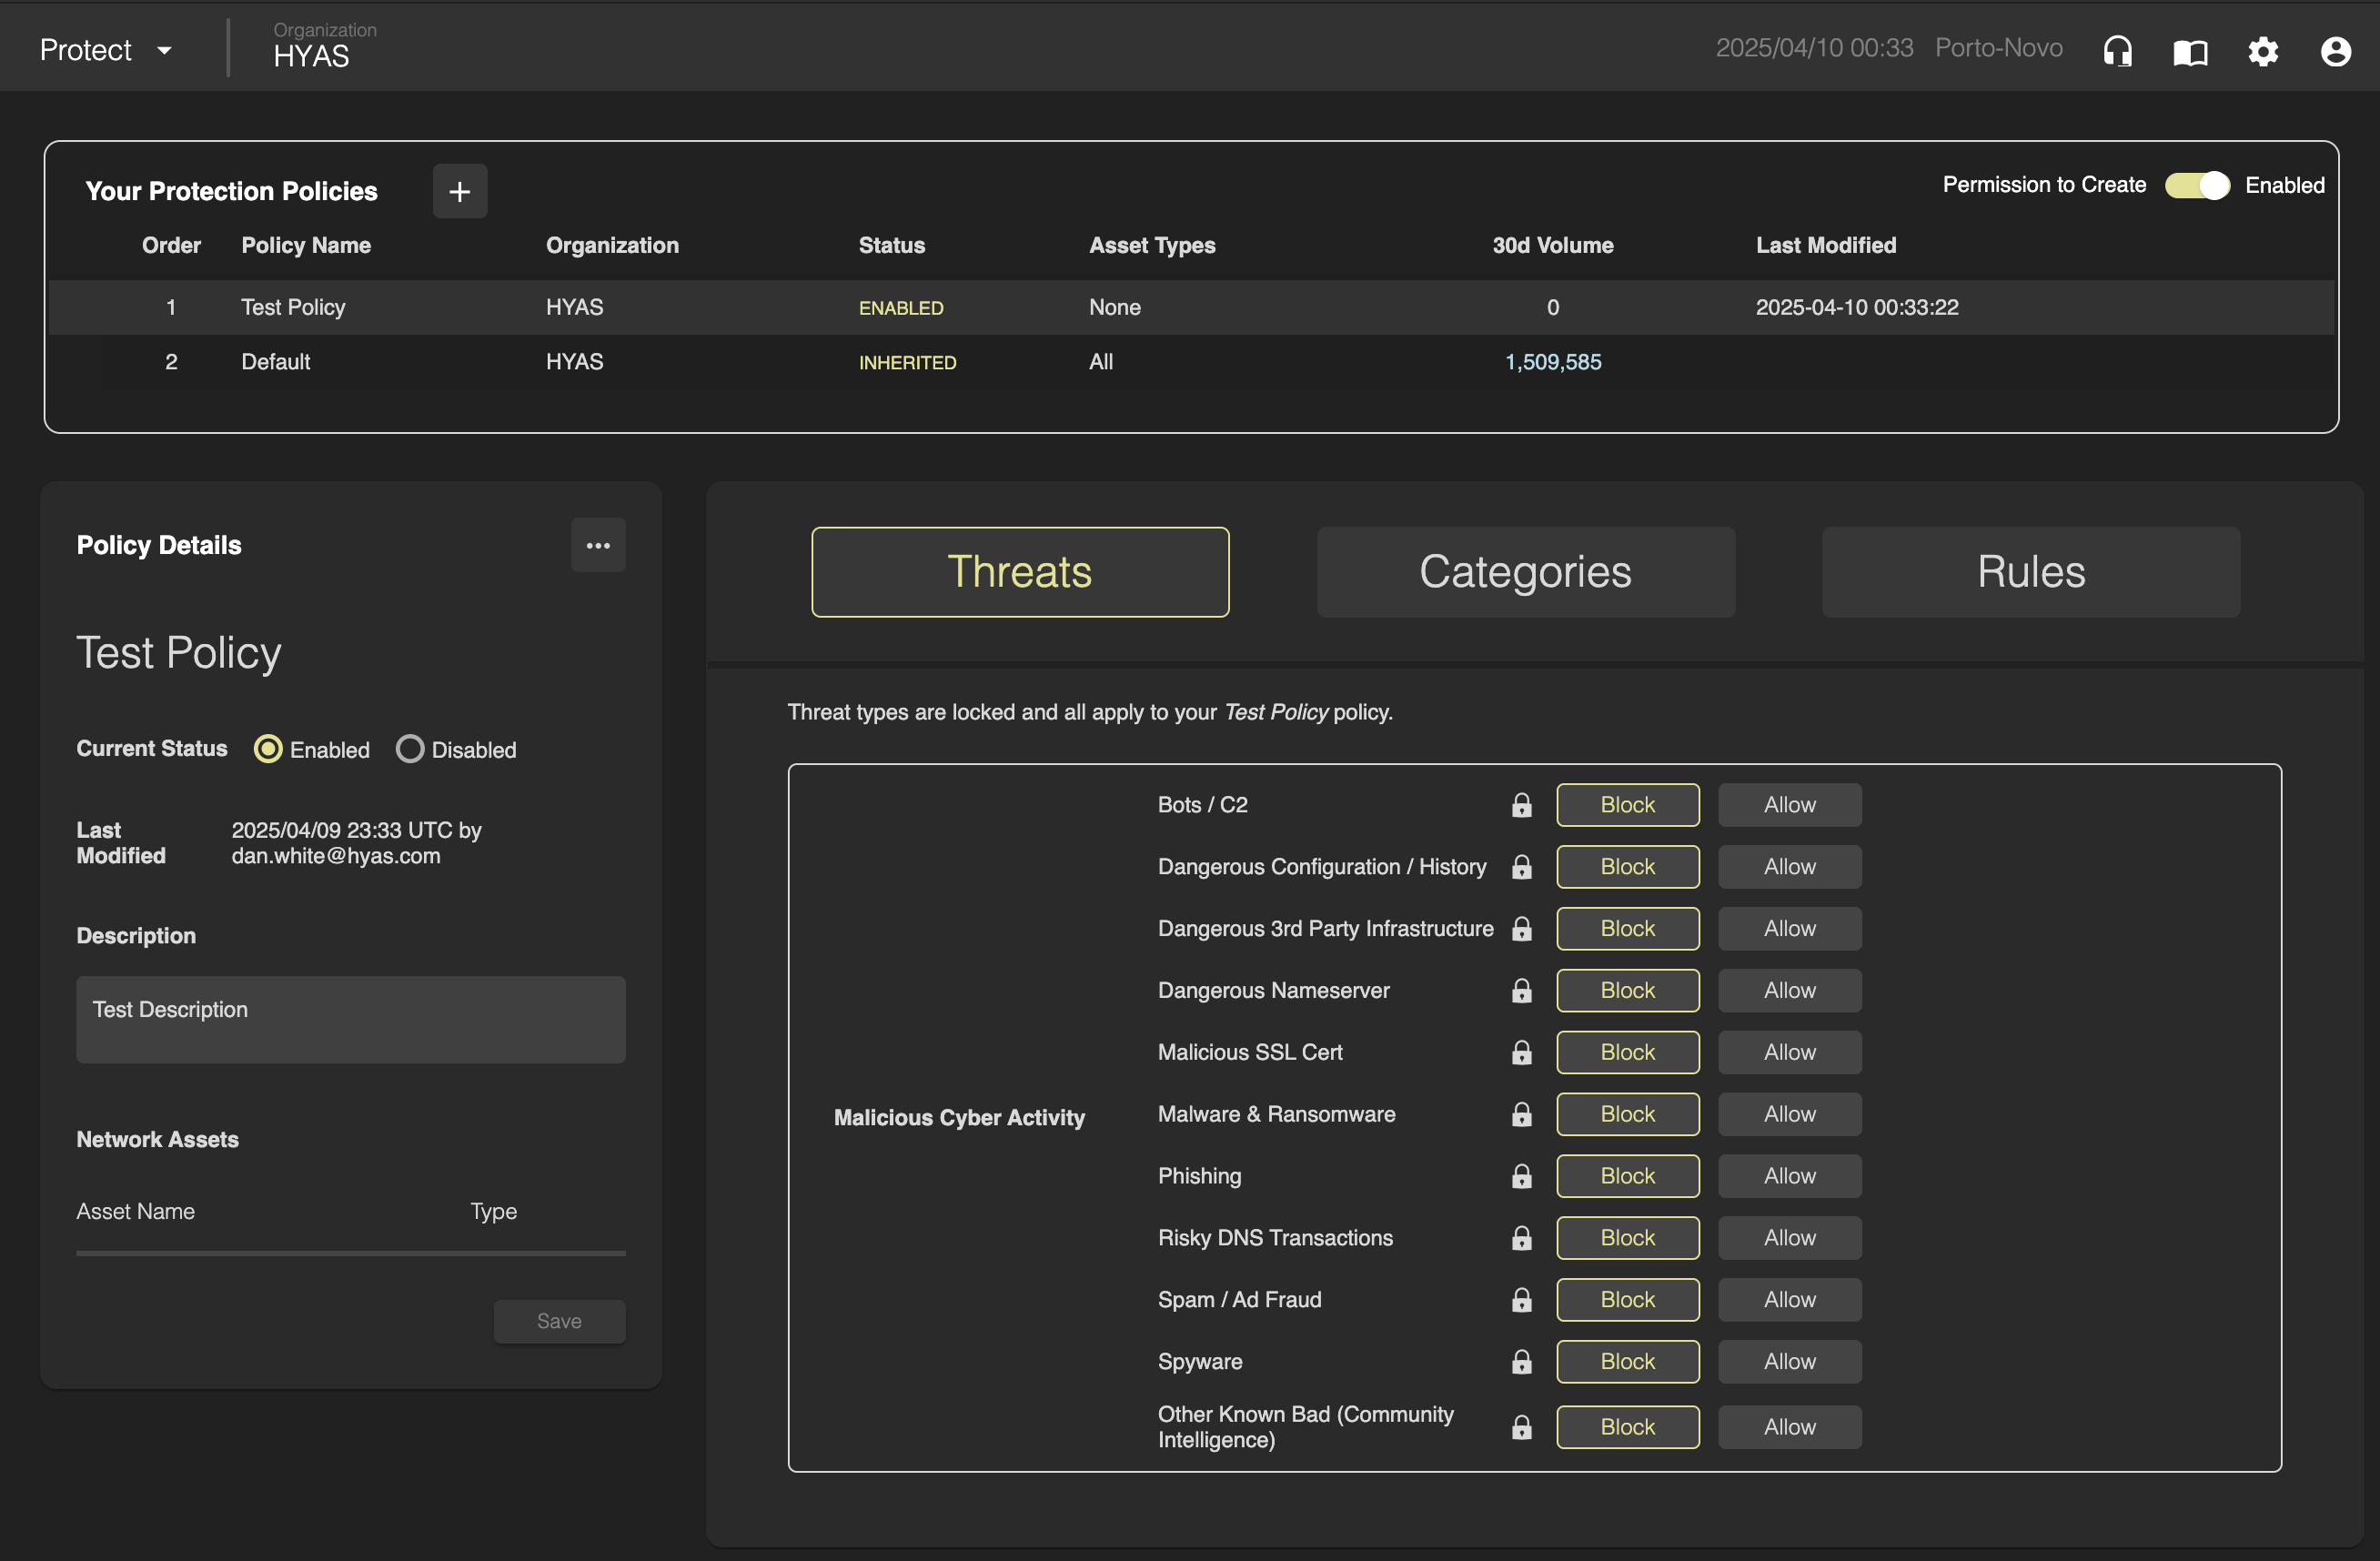Switch to the Categories tab
Viewport: 2380px width, 1561px height.
pos(1525,572)
